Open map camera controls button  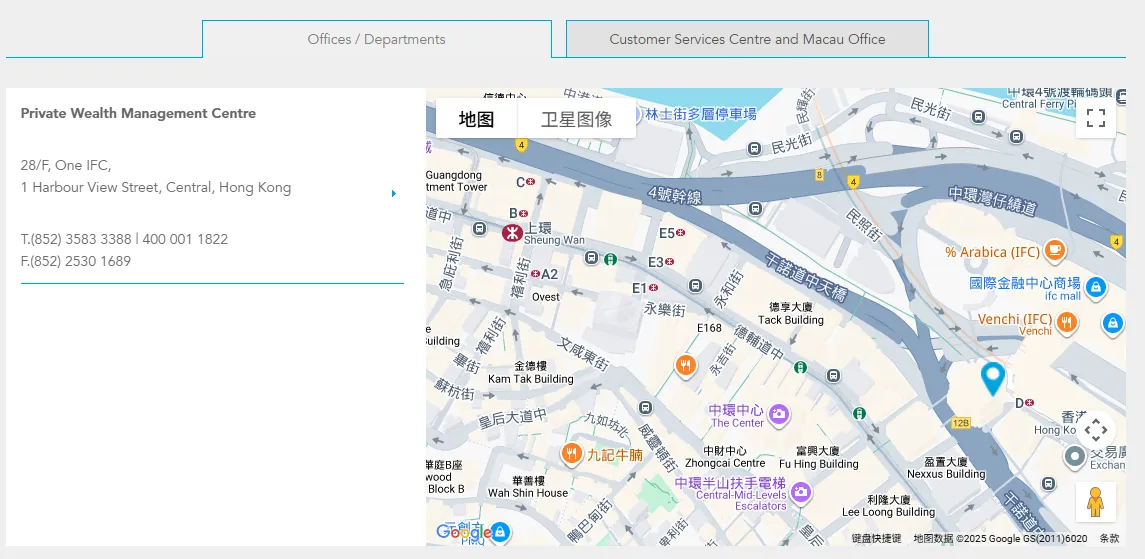1096,431
